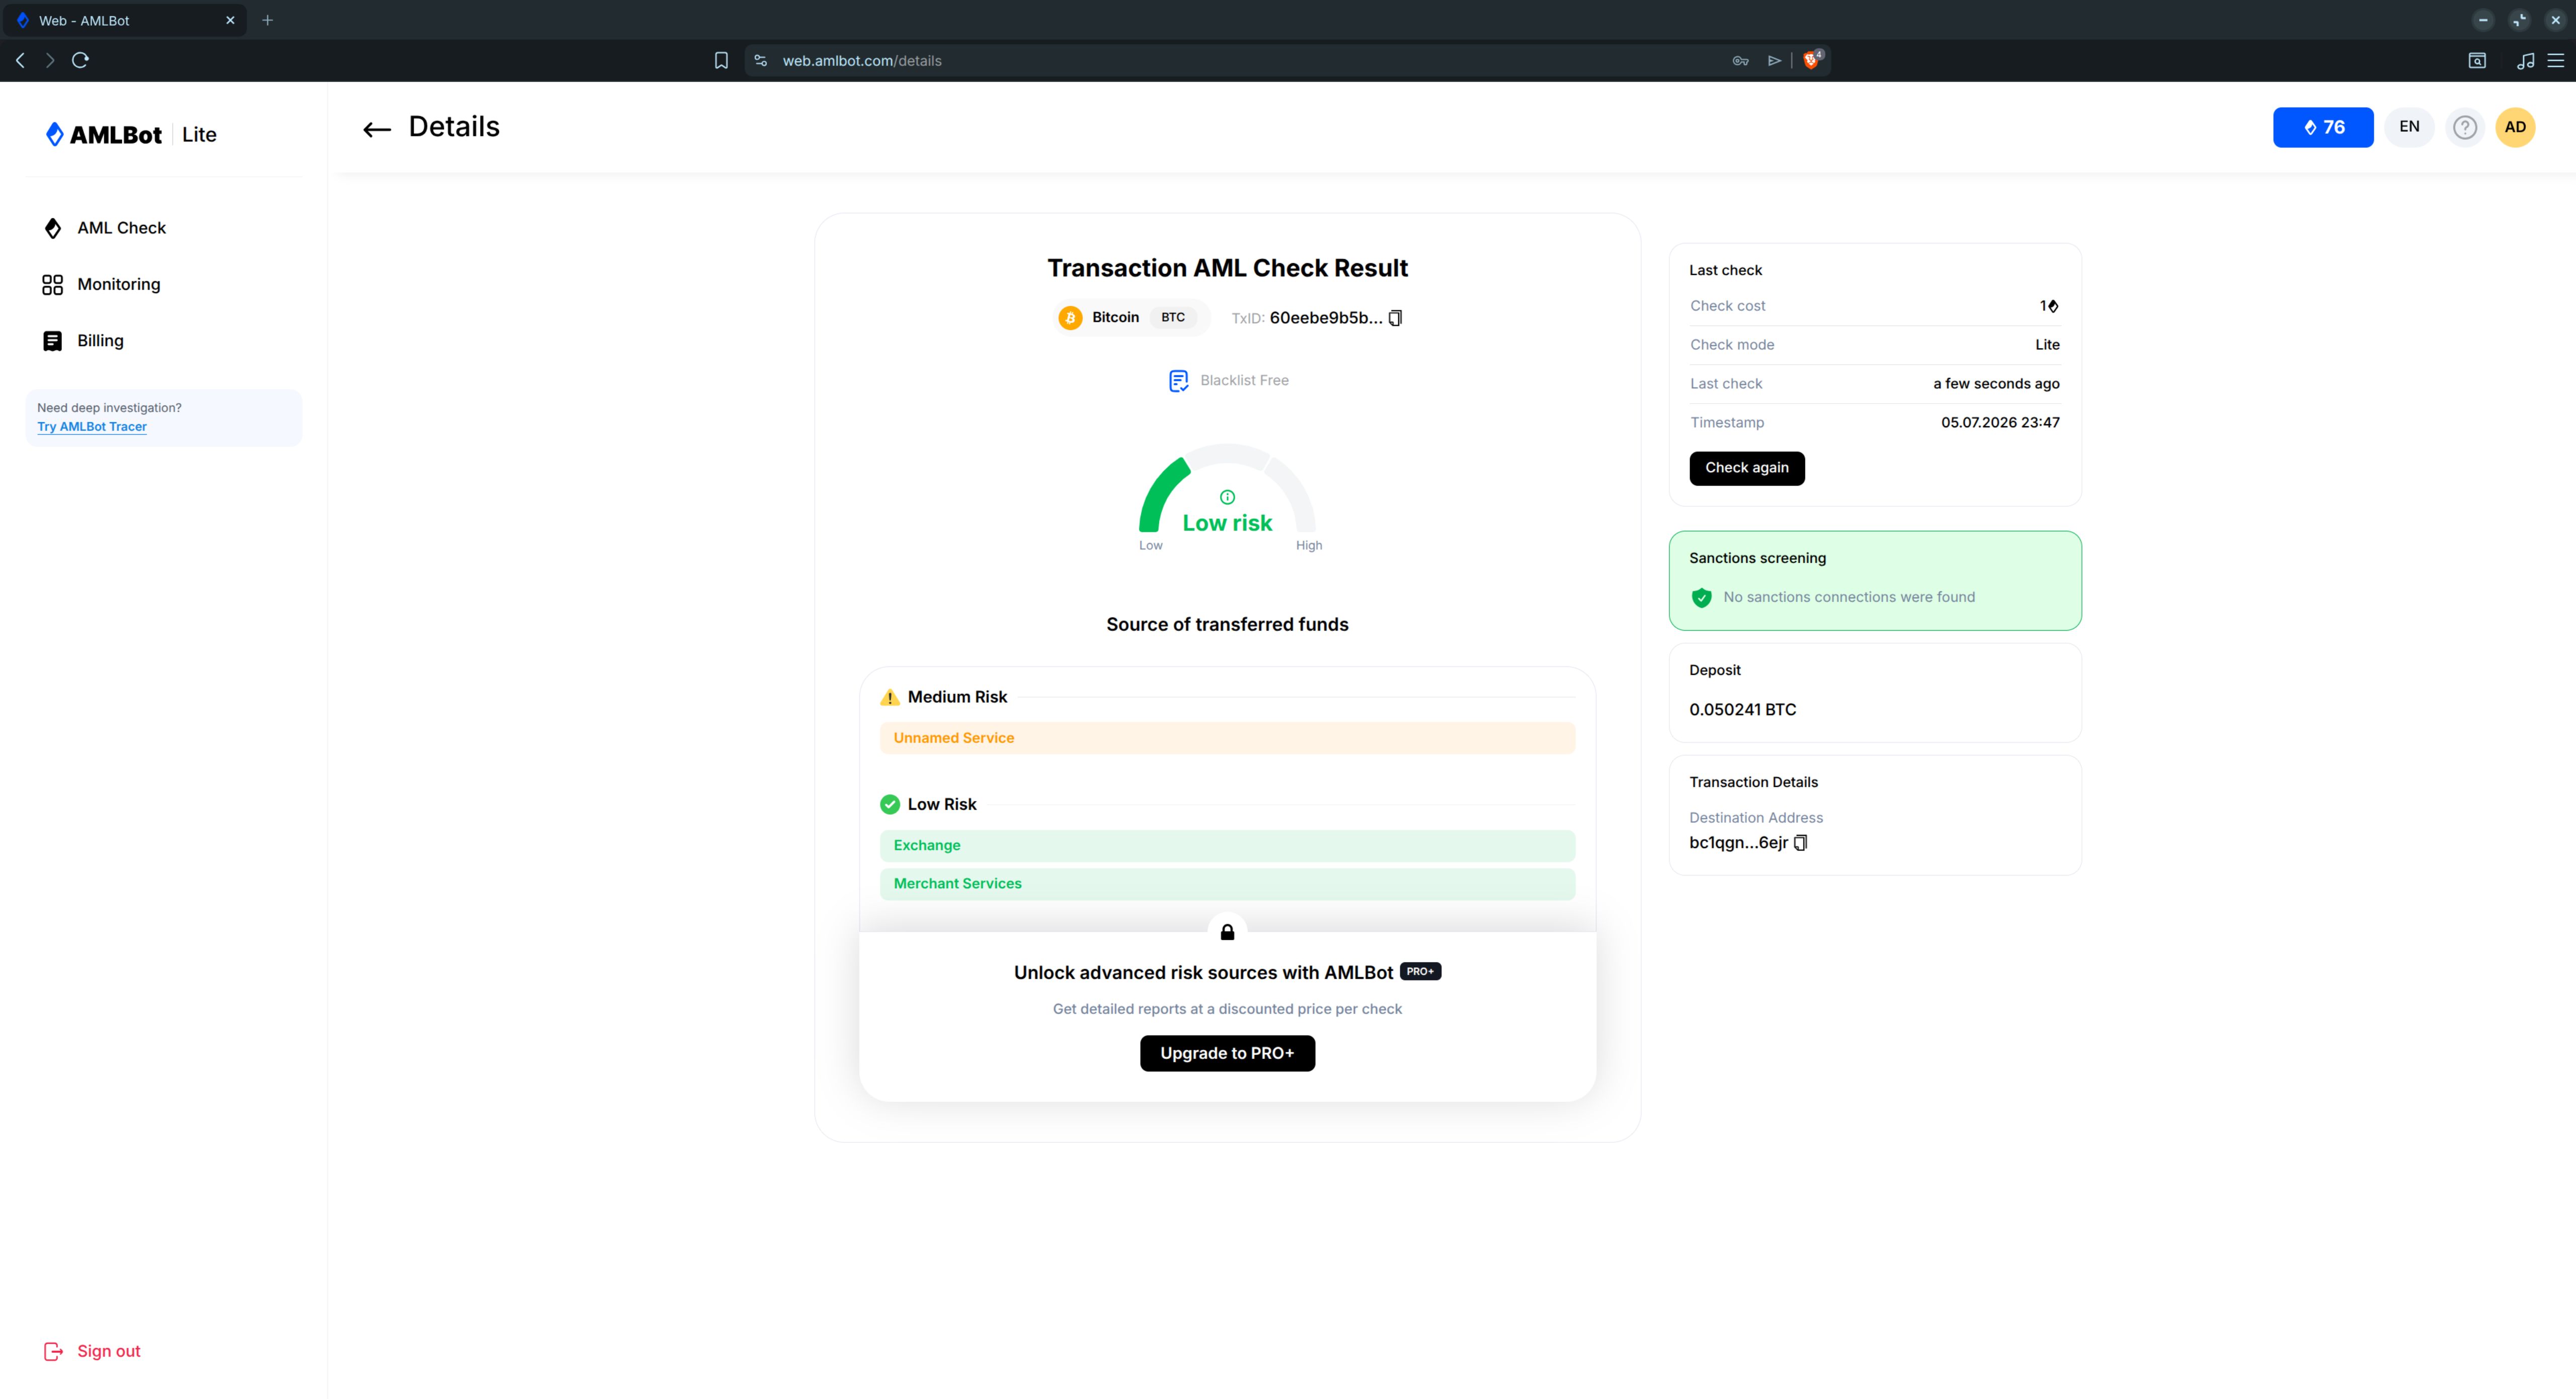Click the Lite label beside AMLBot logo

pyautogui.click(x=199, y=135)
